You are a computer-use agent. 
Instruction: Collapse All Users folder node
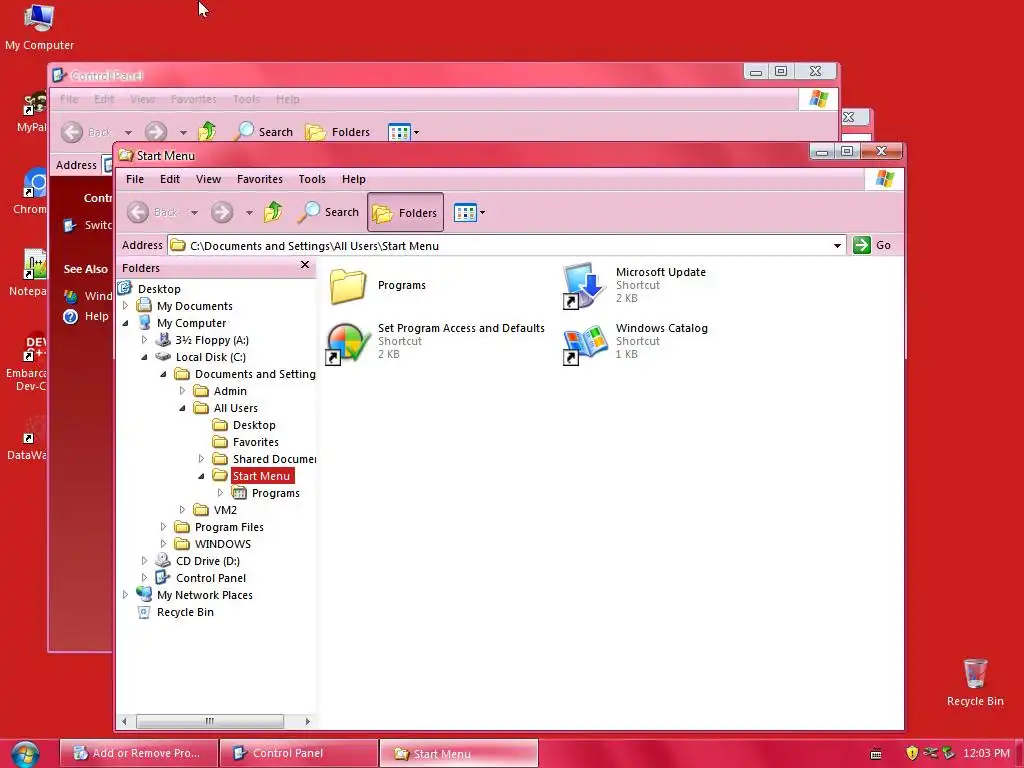pos(182,408)
